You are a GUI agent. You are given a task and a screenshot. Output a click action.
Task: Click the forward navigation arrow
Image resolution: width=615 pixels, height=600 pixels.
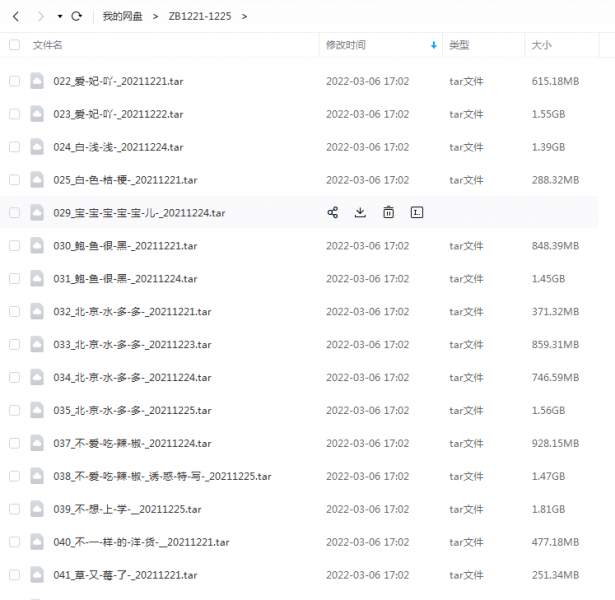click(40, 17)
